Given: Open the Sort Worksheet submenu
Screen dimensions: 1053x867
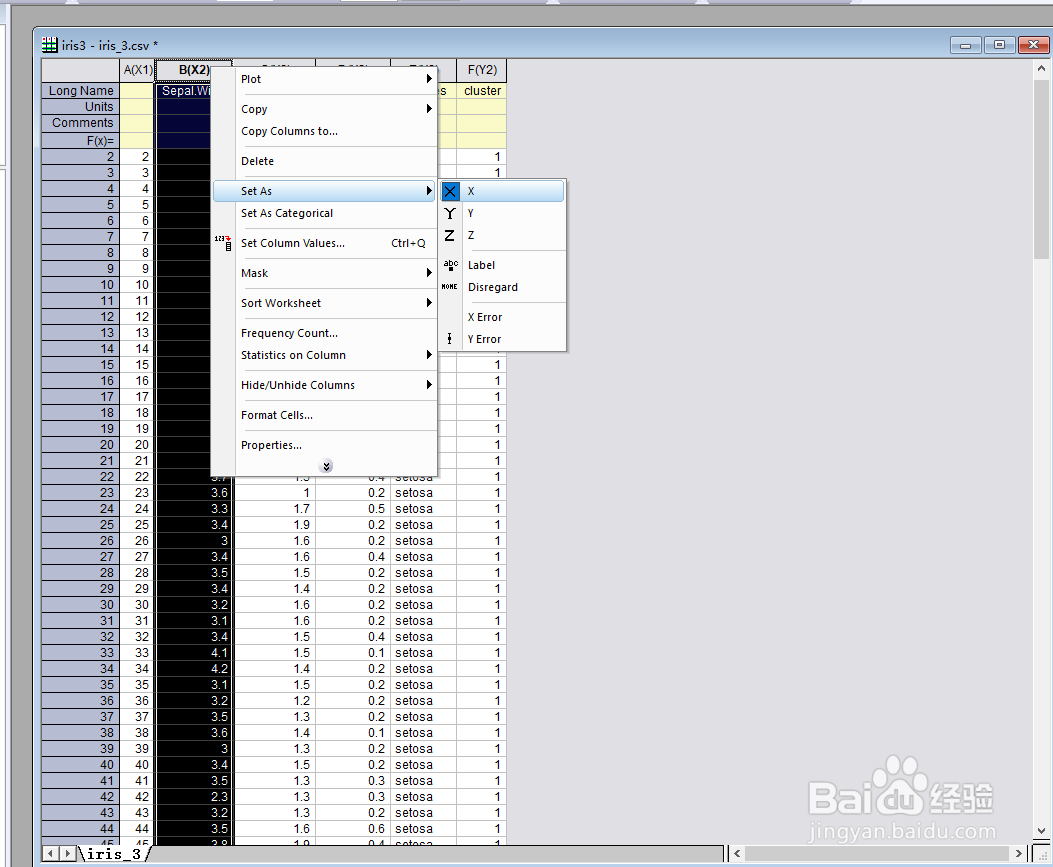Looking at the screenshot, I should coord(324,303).
